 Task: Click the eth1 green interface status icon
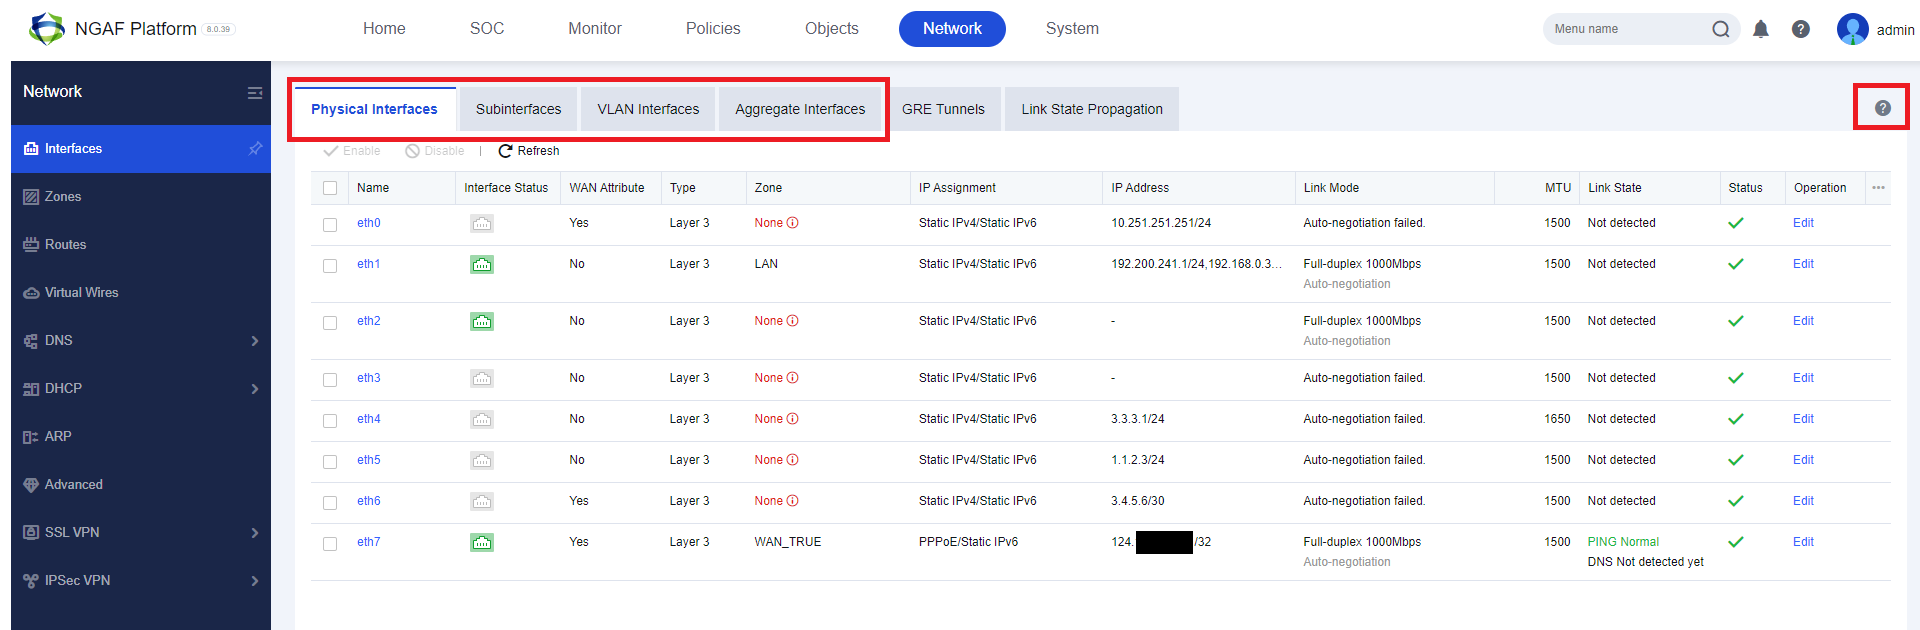pos(482,264)
